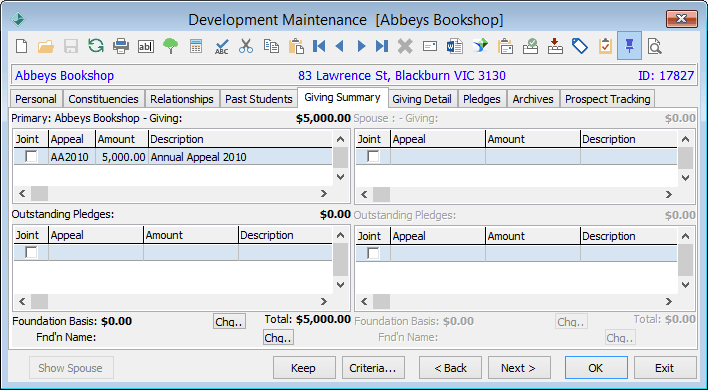Screen dimensions: 708x390
Task: Click Amount column header in primary Giving grid
Action: [x=122, y=139]
